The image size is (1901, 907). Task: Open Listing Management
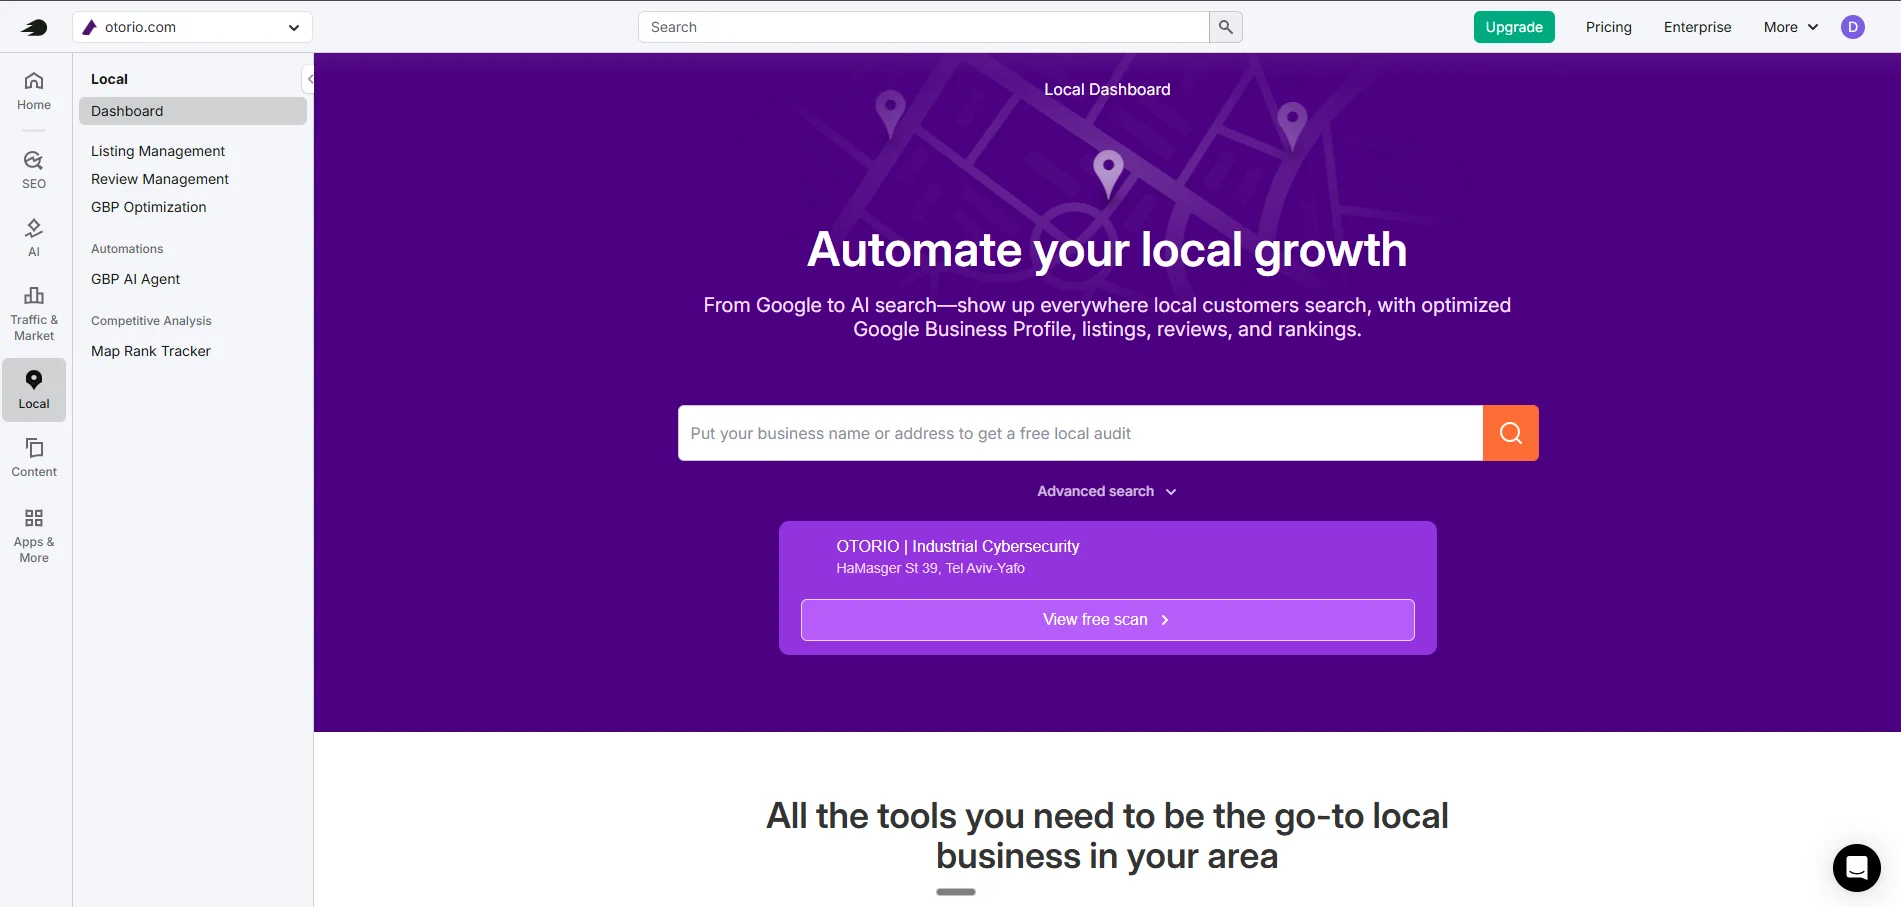[x=158, y=151]
